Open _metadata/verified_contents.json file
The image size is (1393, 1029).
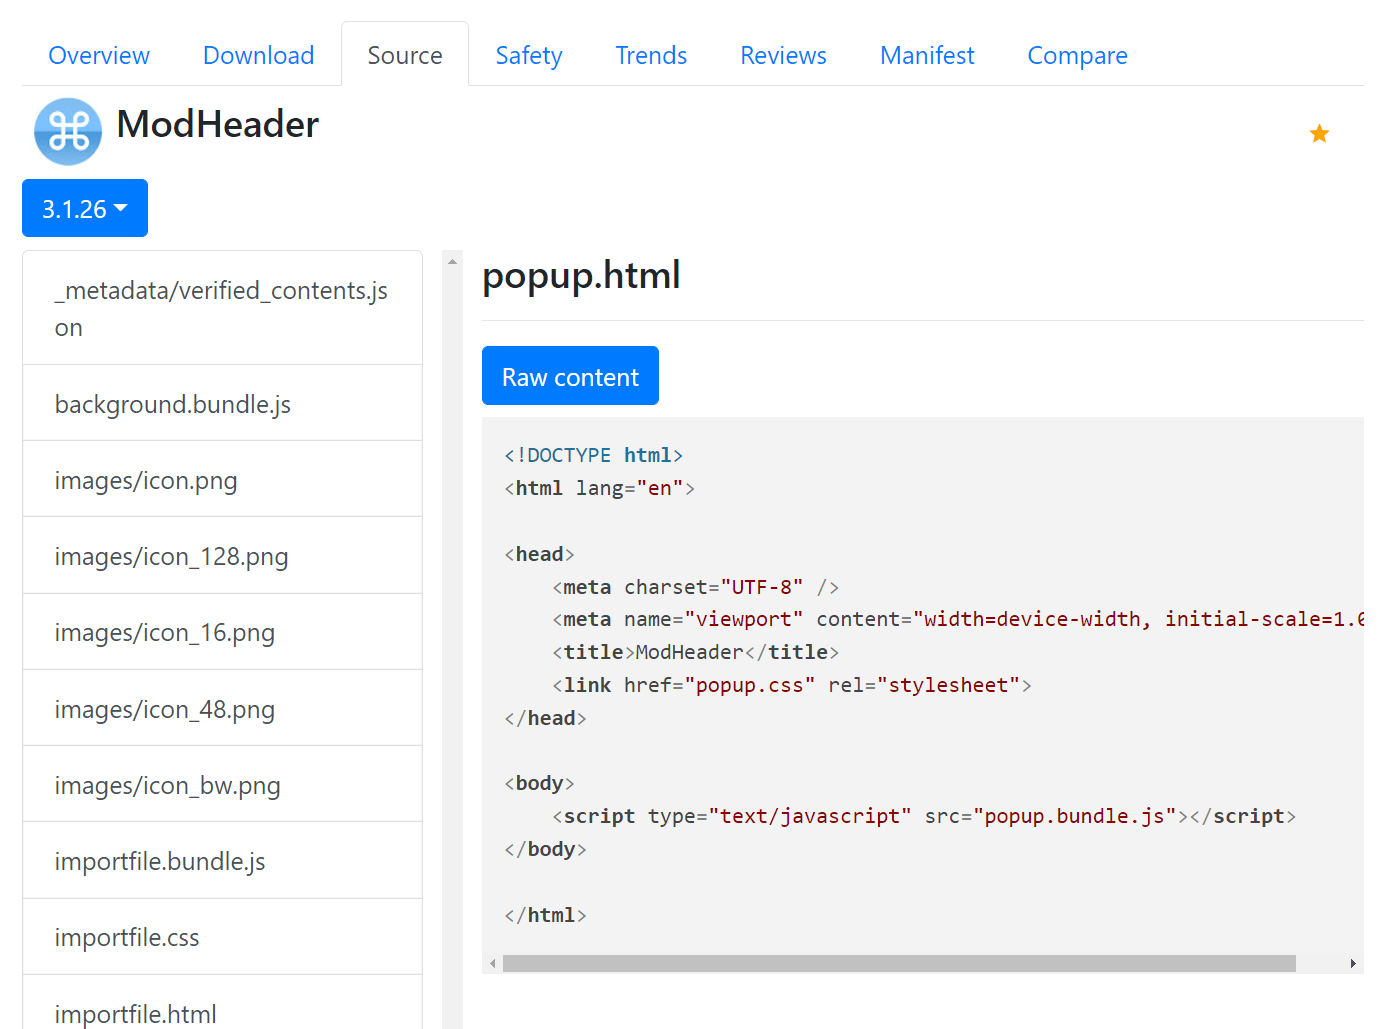point(222,308)
